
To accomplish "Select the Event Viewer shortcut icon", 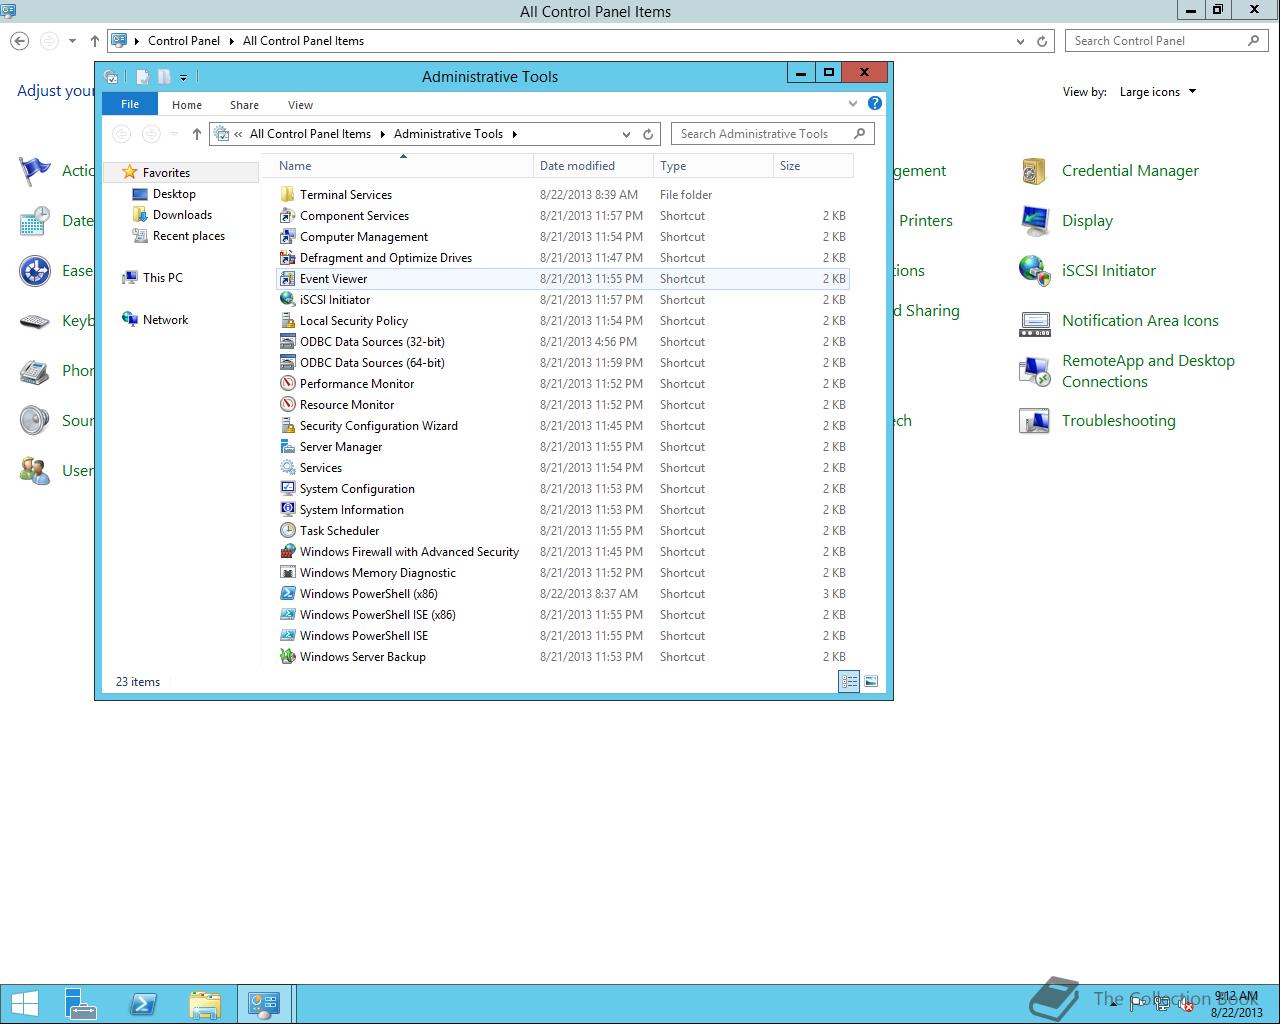I will [x=288, y=279].
